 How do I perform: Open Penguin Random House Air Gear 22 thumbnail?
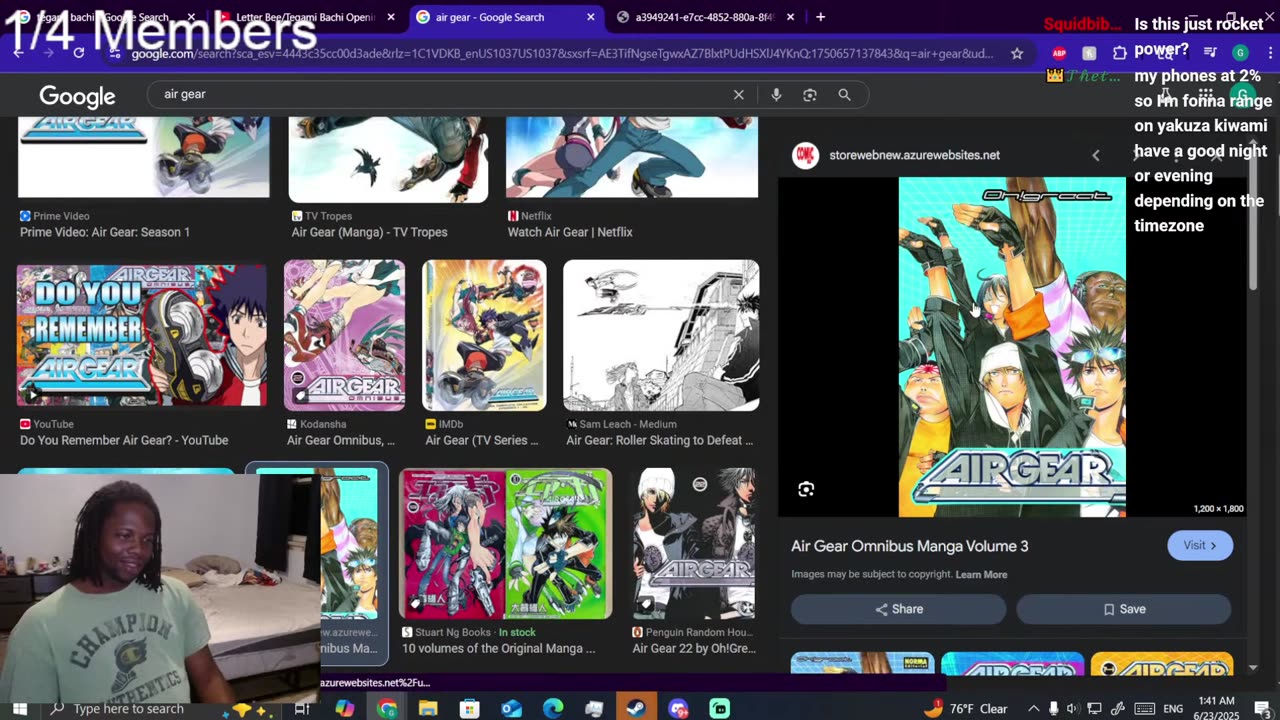click(694, 544)
